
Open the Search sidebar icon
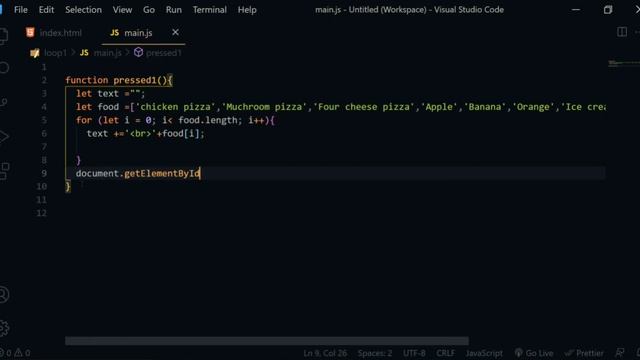click(4, 67)
